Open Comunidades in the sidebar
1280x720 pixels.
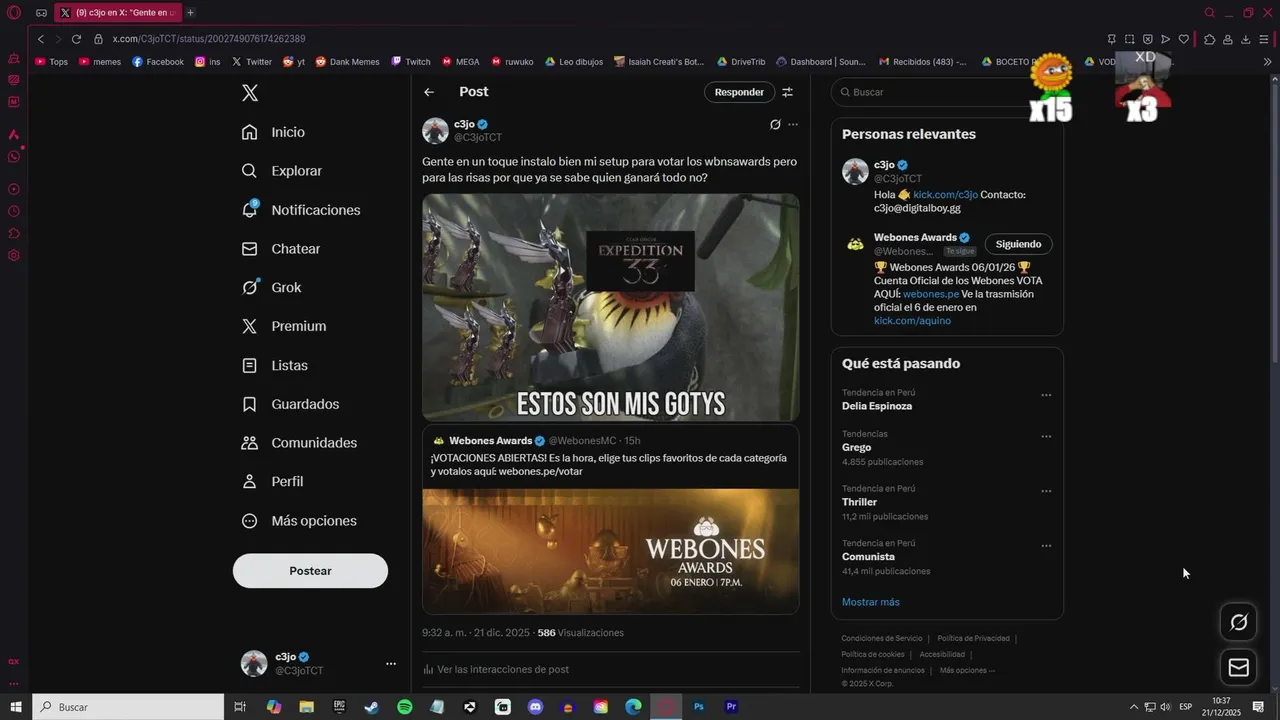(299, 443)
